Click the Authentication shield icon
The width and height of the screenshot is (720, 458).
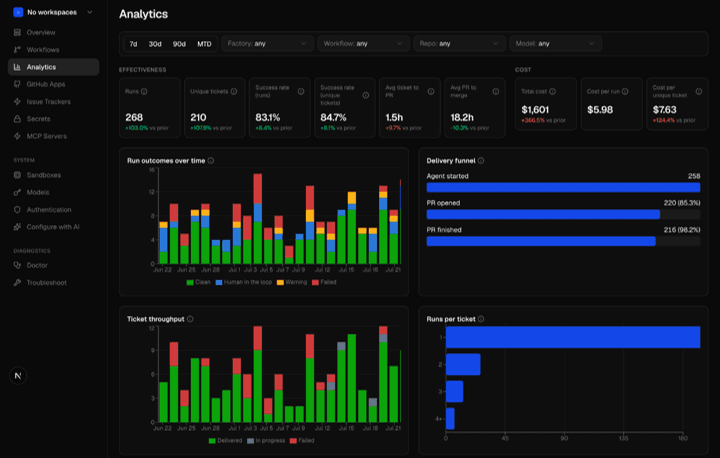point(17,209)
